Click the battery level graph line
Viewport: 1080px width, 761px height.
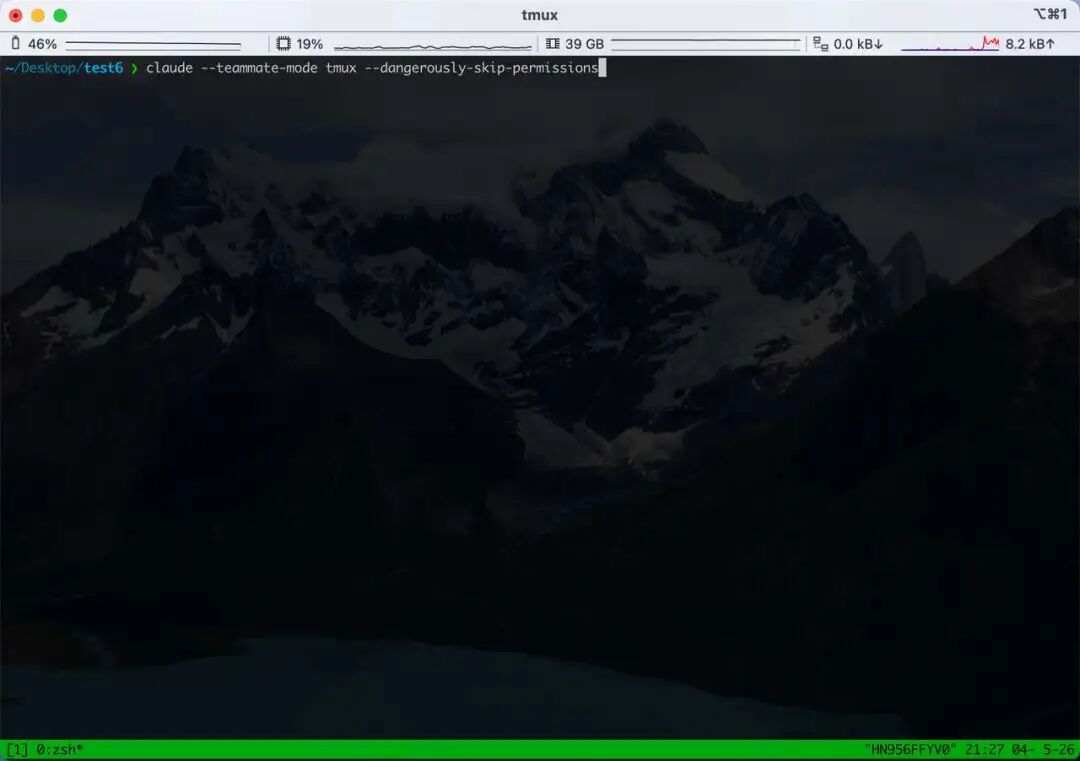coord(153,44)
